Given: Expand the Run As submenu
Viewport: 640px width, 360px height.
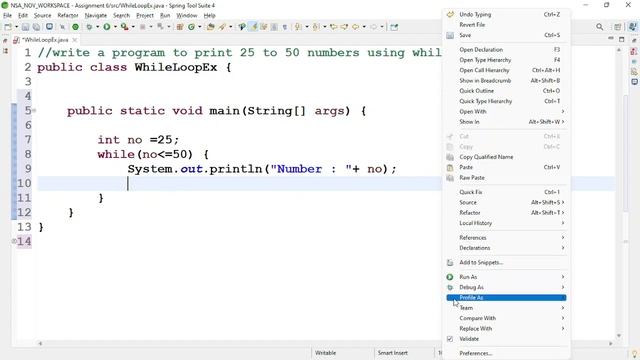Looking at the screenshot, I should click(506, 277).
